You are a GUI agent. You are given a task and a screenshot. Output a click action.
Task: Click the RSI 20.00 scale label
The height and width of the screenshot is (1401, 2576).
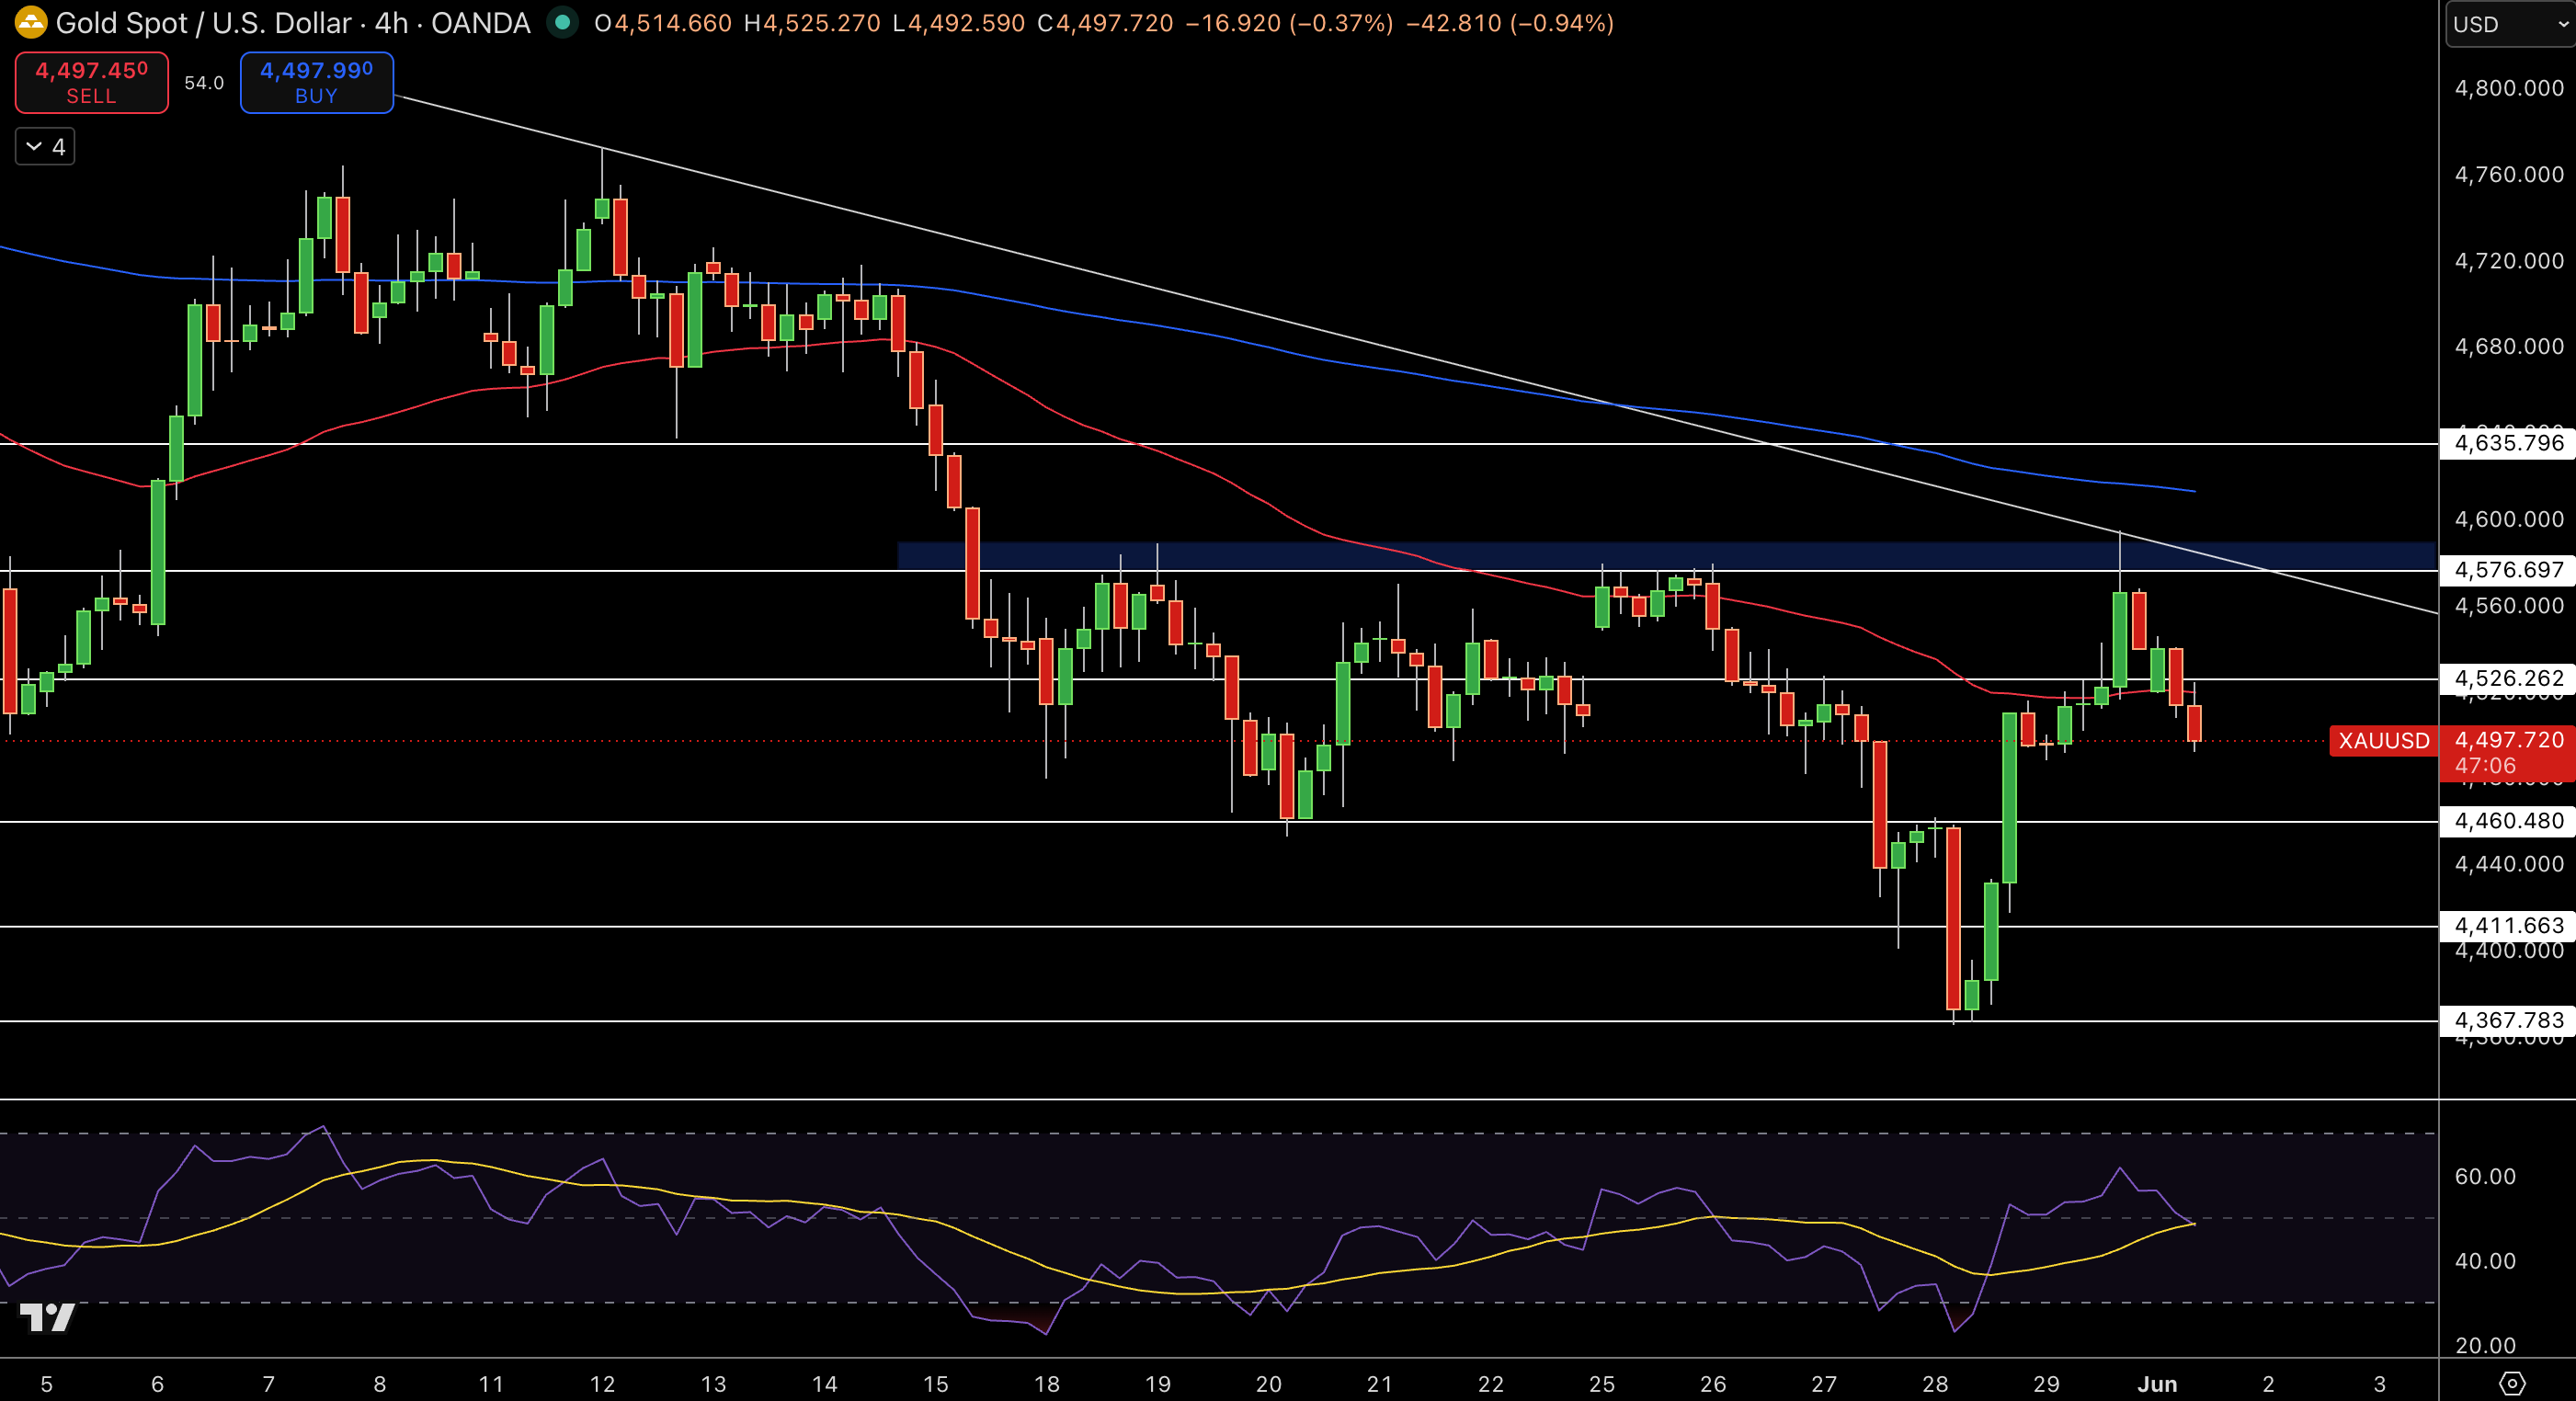(2485, 1345)
